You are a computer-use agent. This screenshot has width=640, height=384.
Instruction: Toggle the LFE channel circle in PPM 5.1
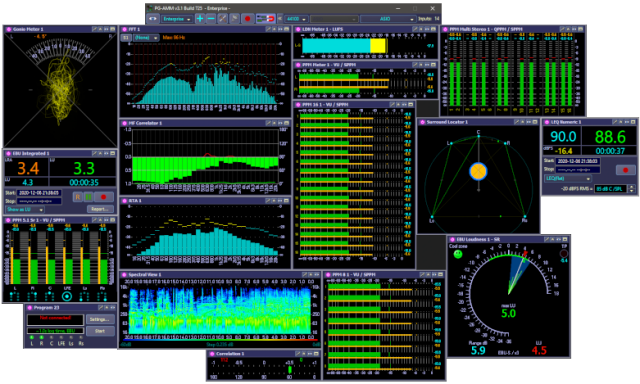67,297
